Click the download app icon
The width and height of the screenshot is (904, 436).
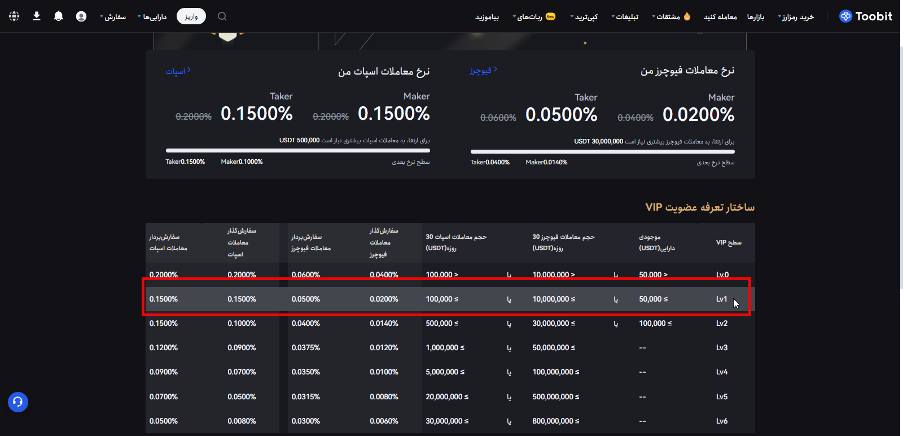(36, 17)
